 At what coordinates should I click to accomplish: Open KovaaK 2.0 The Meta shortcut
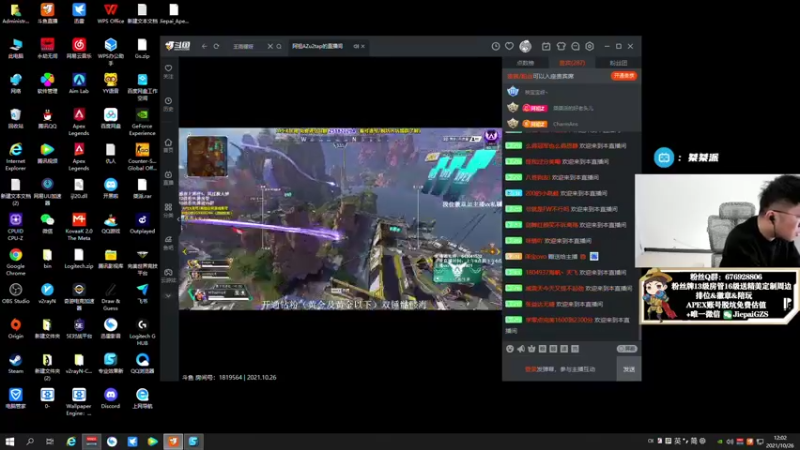coord(79,227)
